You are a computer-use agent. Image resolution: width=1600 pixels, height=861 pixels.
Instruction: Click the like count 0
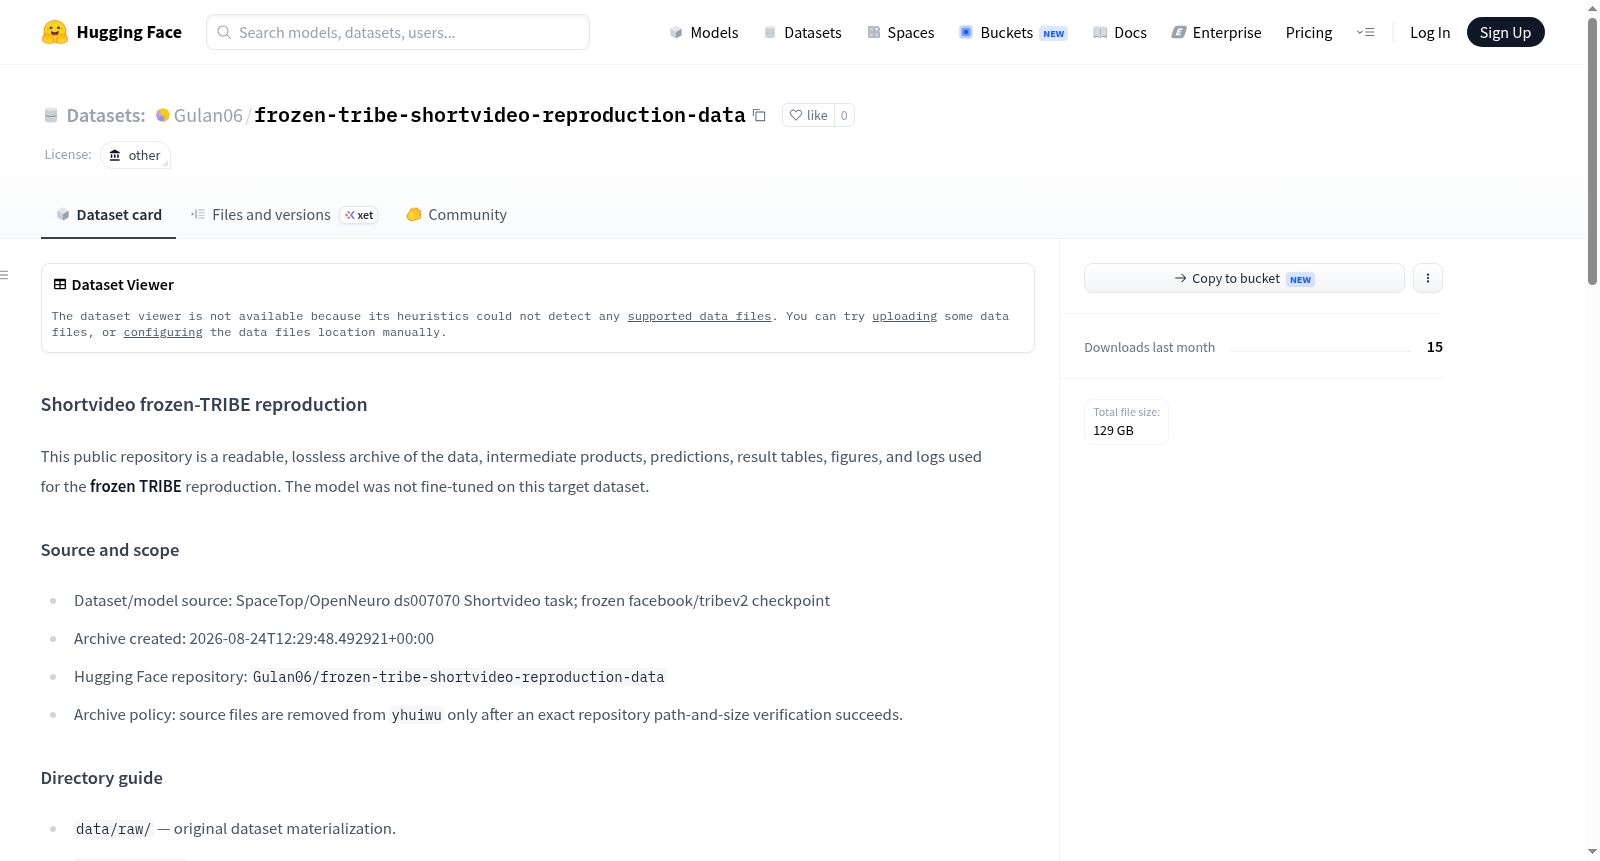pyautogui.click(x=844, y=115)
